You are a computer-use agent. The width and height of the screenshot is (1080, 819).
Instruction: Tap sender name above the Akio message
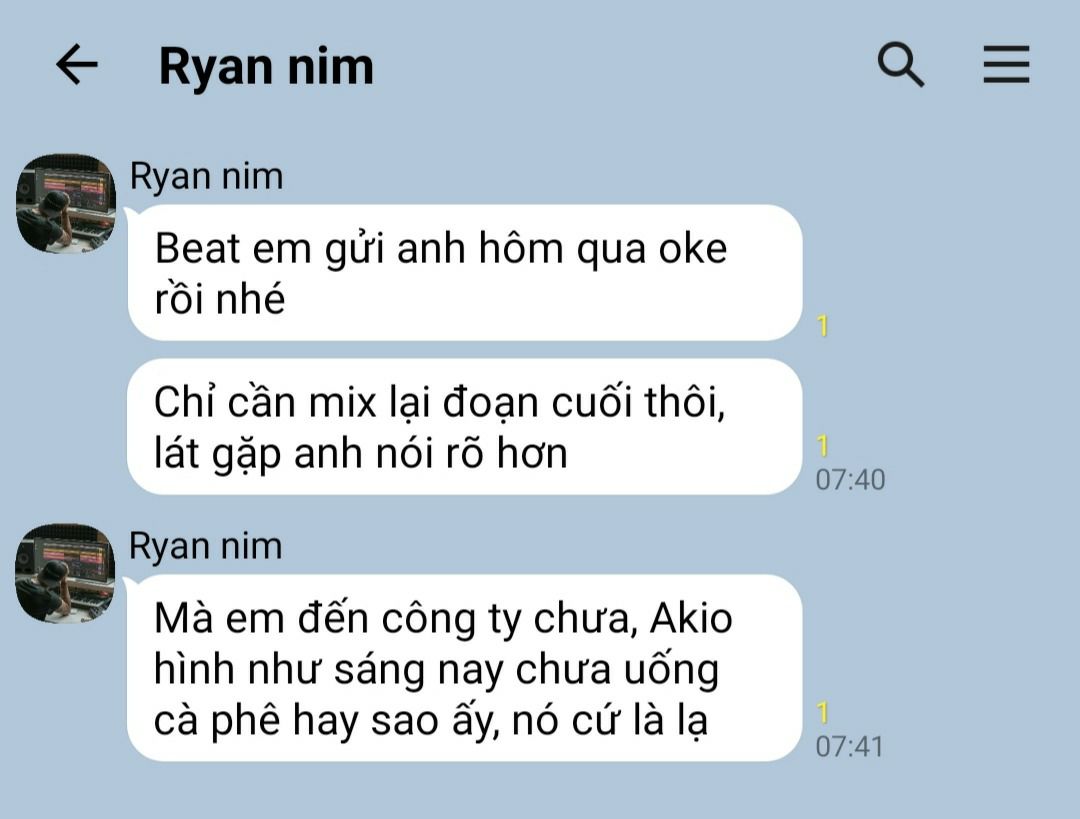point(206,546)
